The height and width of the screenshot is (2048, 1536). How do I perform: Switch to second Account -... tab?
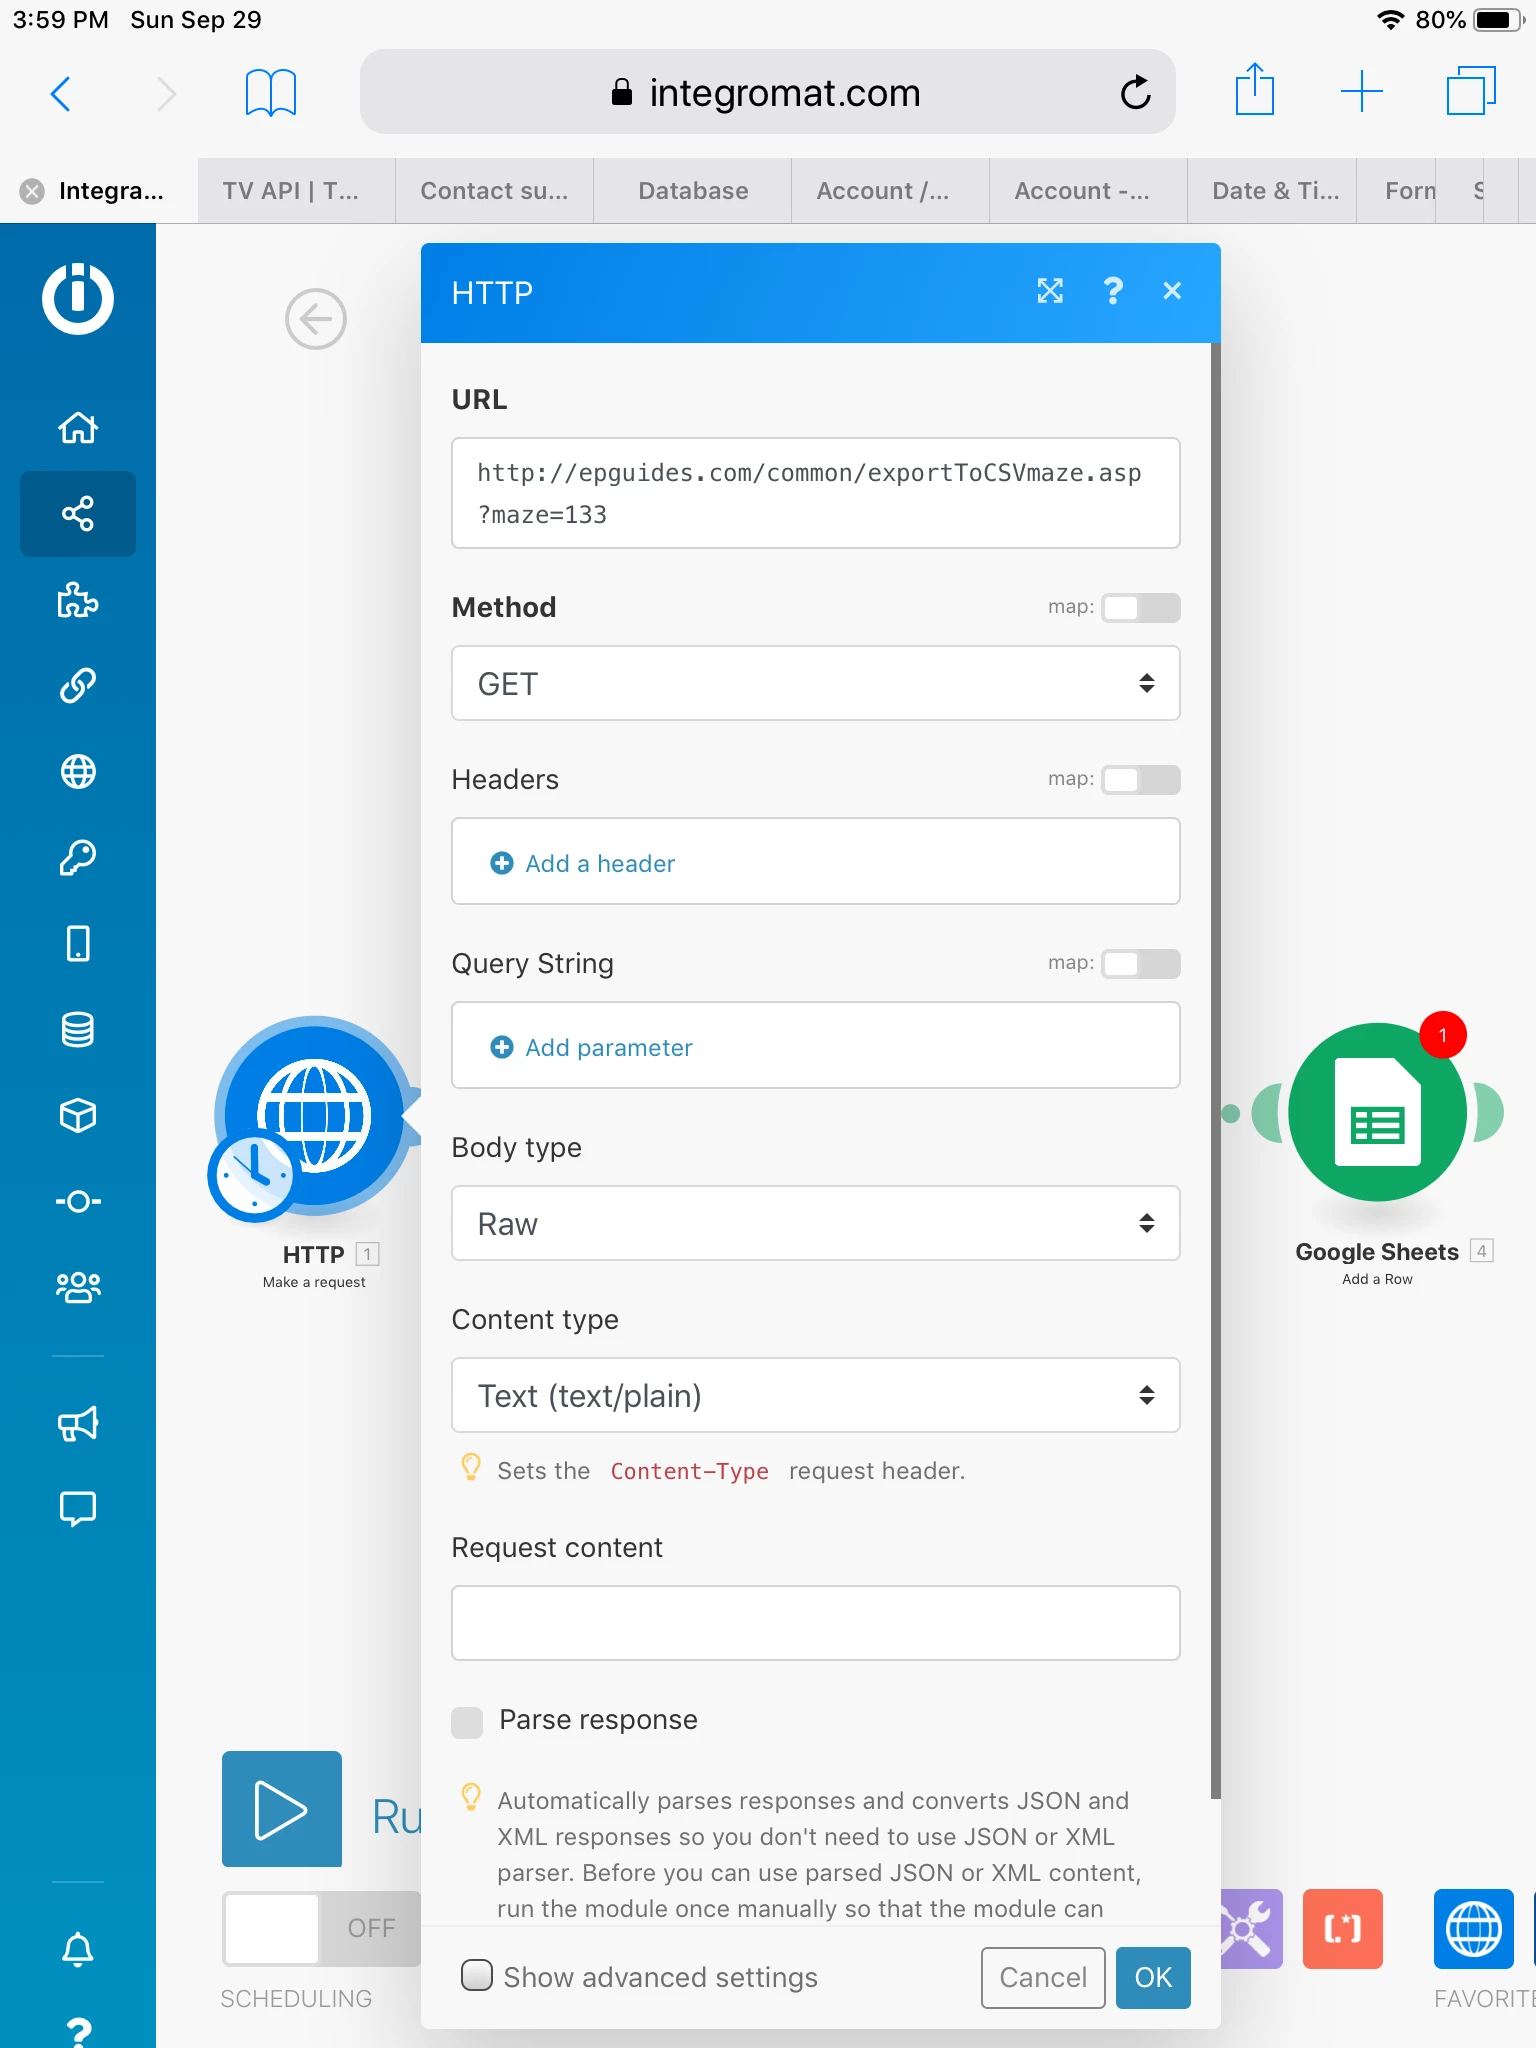(x=1087, y=191)
